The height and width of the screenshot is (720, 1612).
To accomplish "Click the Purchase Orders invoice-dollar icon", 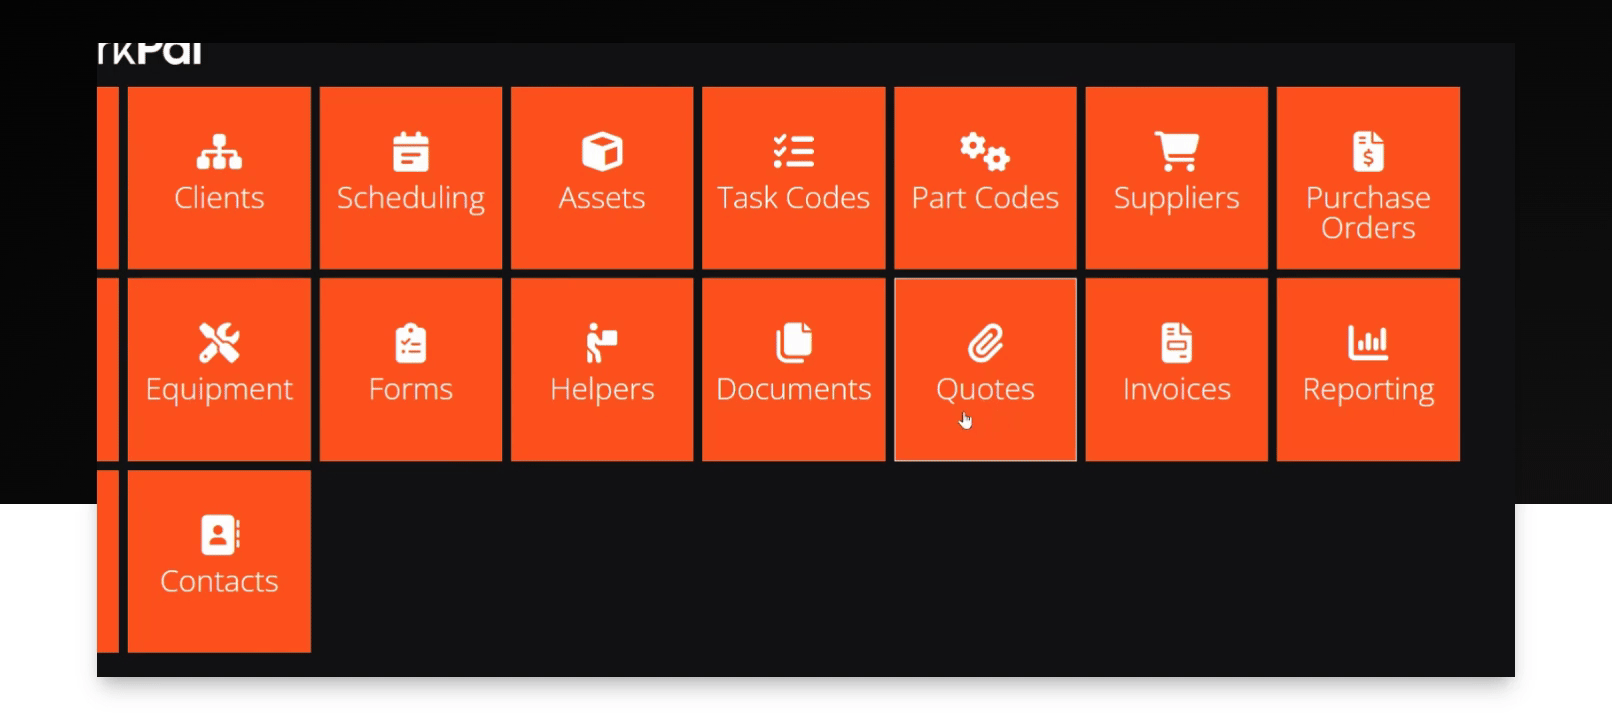I will tap(1368, 152).
